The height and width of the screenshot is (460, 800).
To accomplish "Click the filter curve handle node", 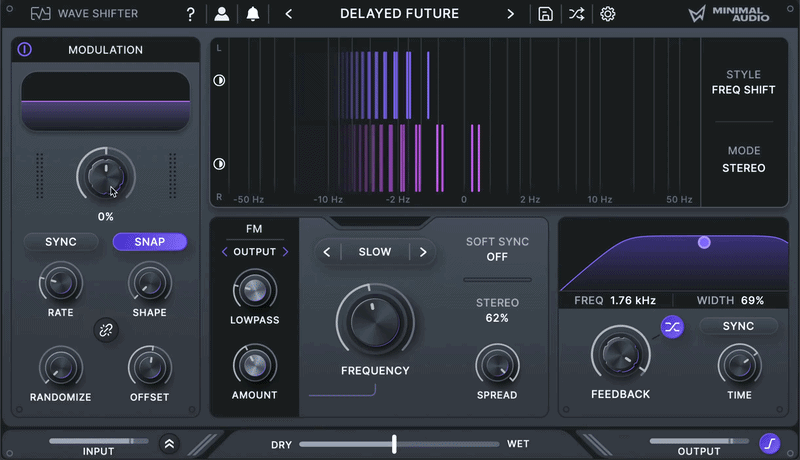I will (704, 242).
